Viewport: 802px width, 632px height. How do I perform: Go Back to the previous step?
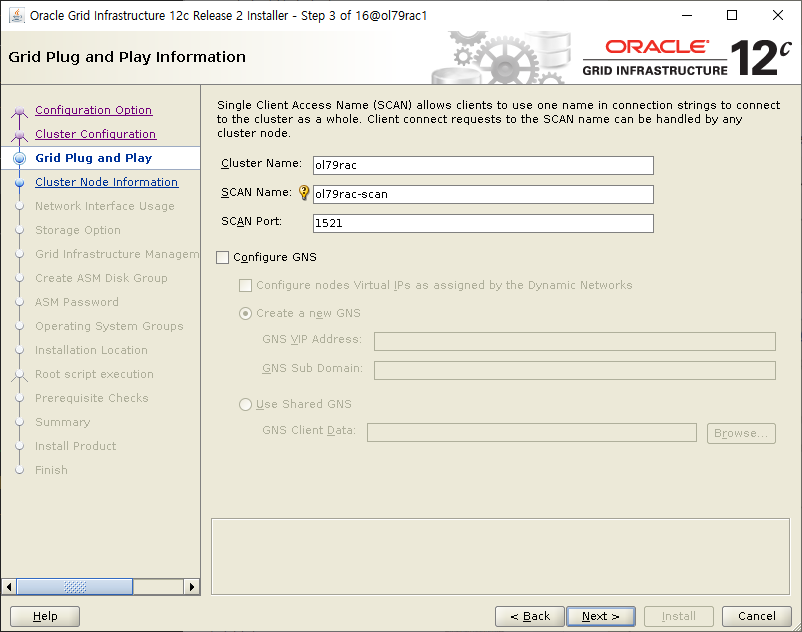tap(530, 616)
